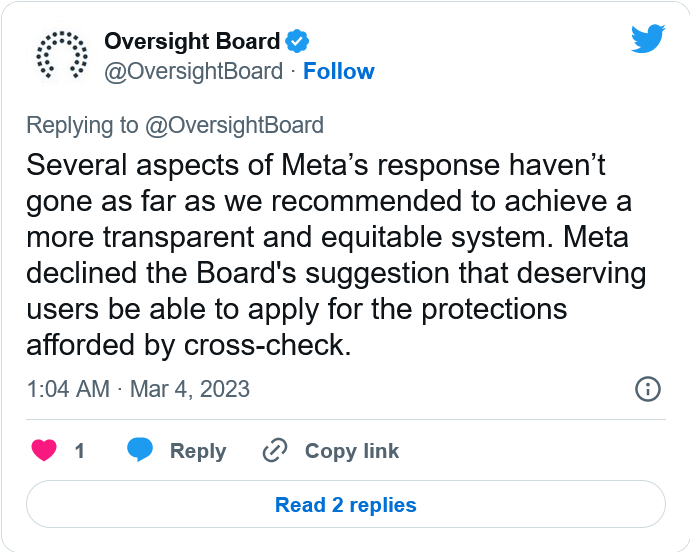The height and width of the screenshot is (552, 690).
Task: Open the Oversight Board display name
Action: click(x=192, y=41)
